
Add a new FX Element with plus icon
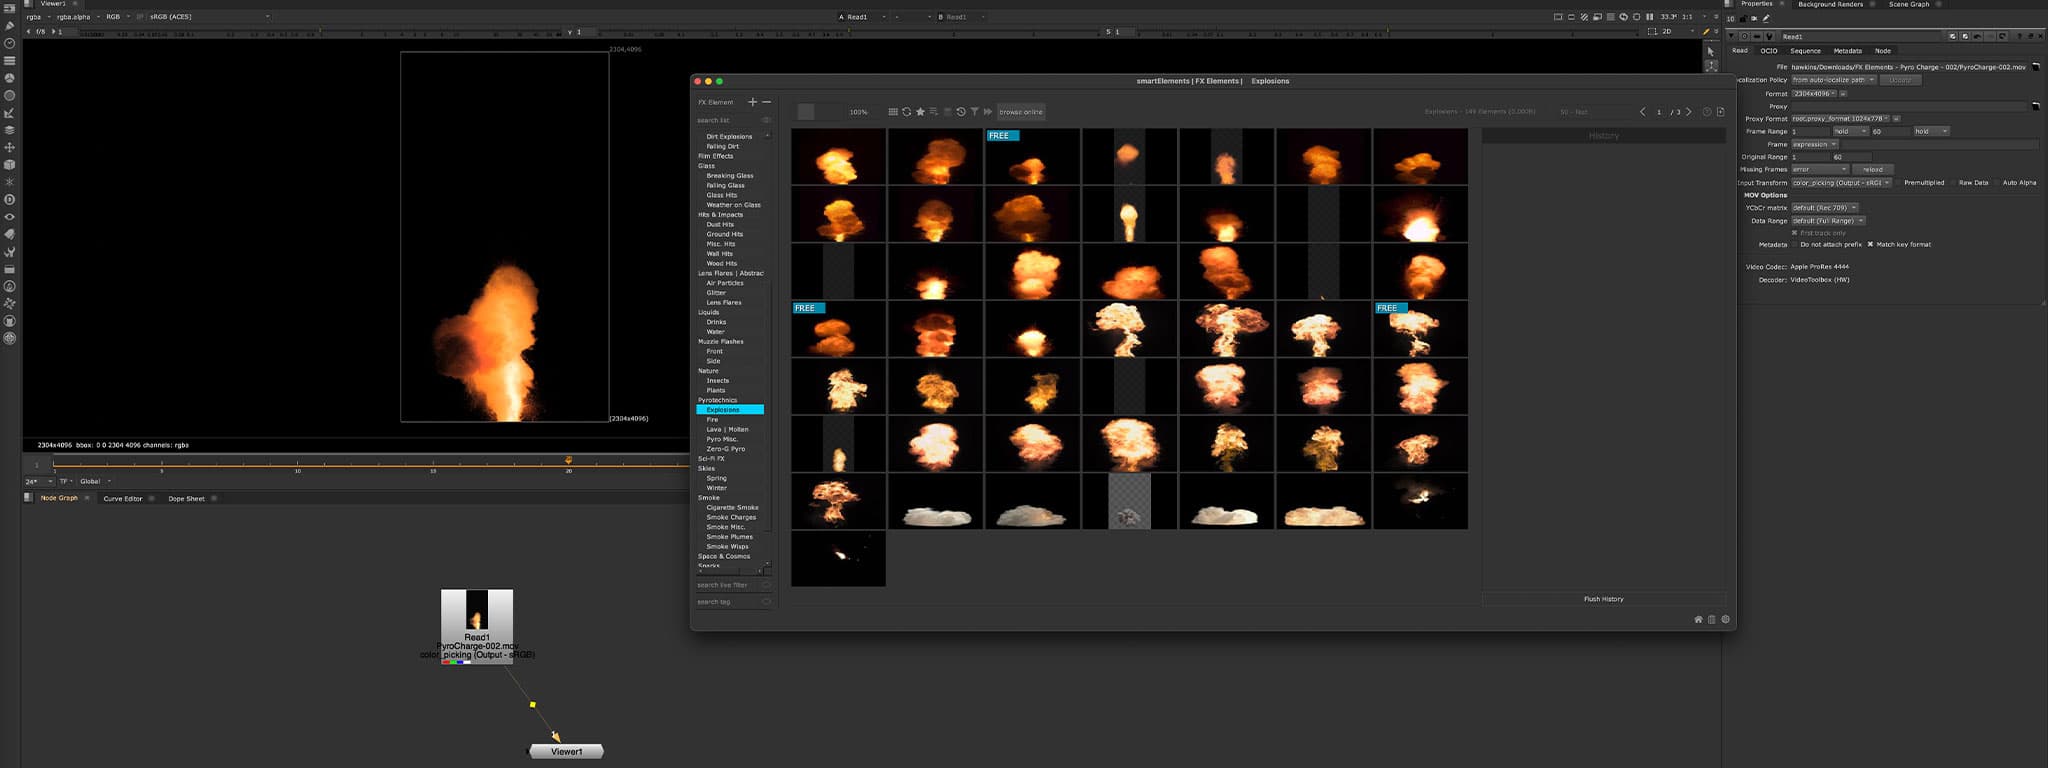pyautogui.click(x=753, y=102)
